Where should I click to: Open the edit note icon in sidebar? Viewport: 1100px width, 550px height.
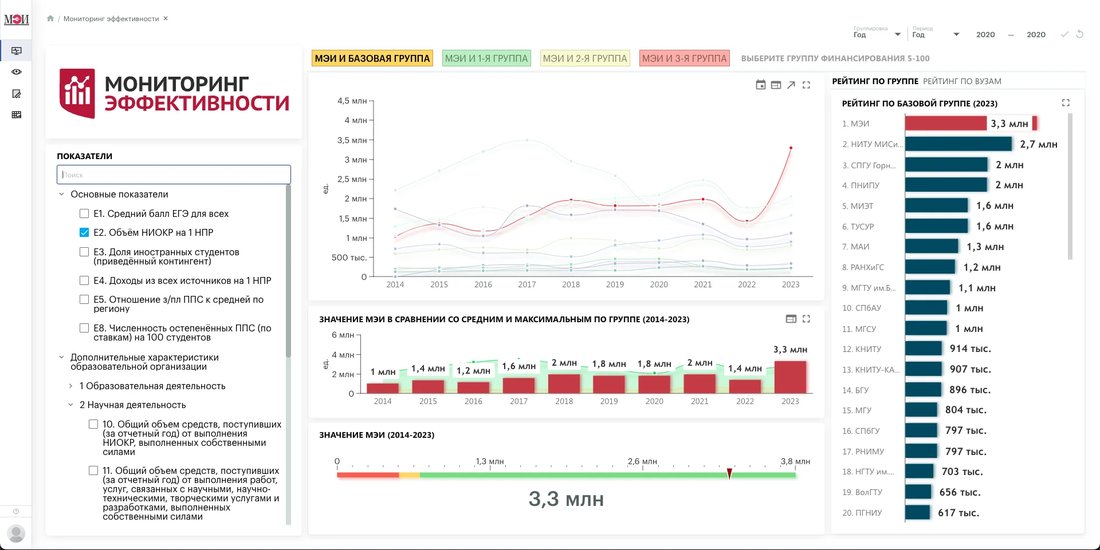[16, 93]
